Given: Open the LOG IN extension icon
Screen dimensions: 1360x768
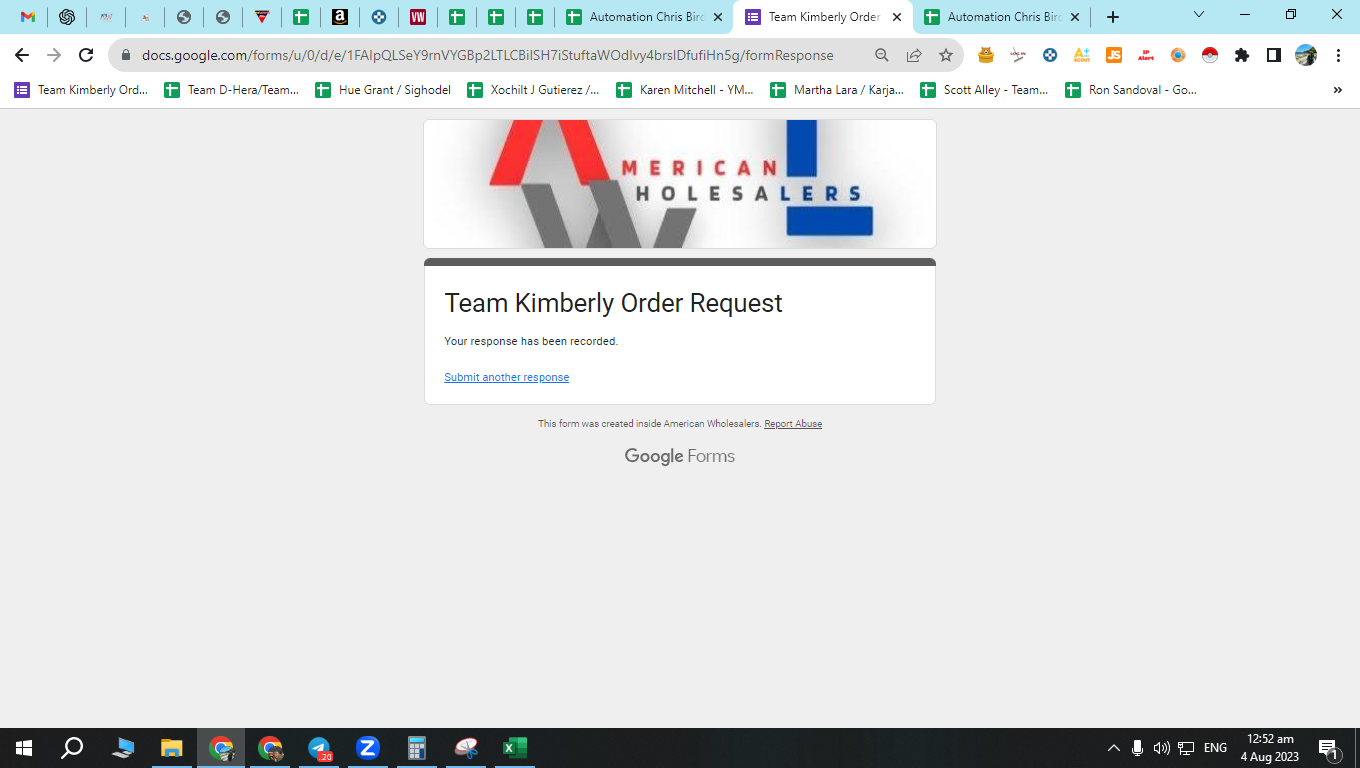Looking at the screenshot, I should (1018, 56).
